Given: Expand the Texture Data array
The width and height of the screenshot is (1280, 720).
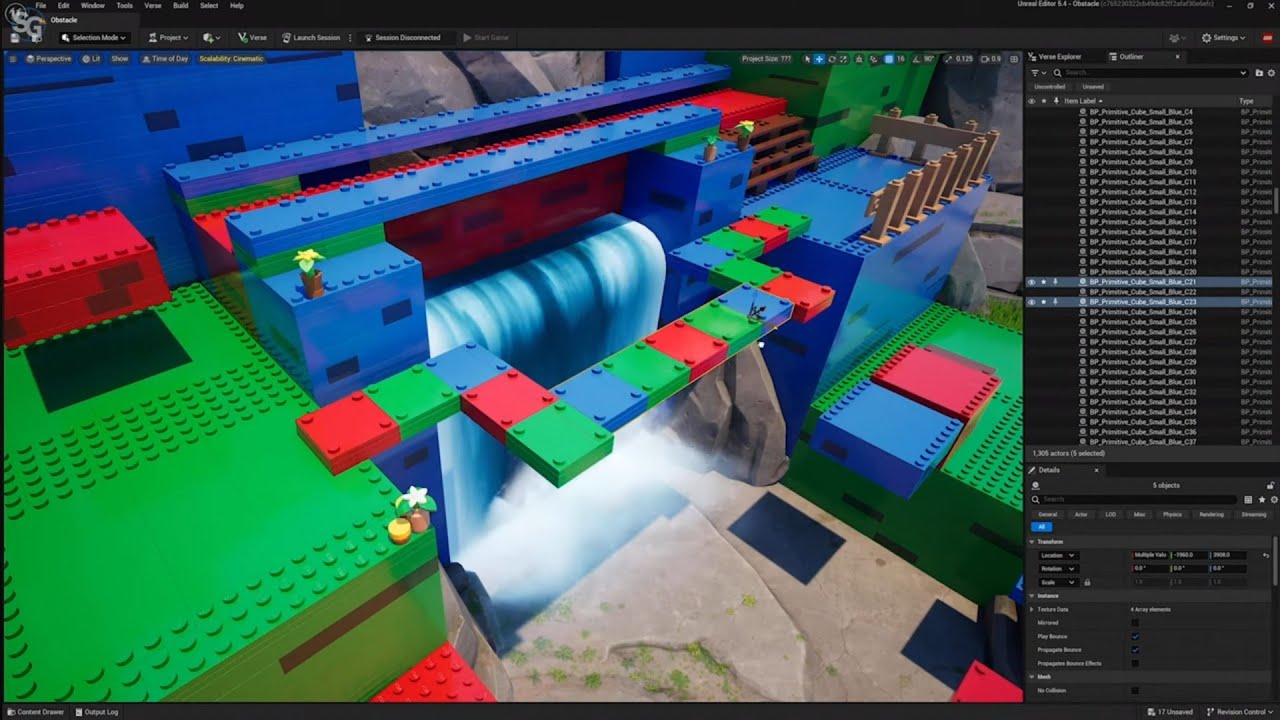Looking at the screenshot, I should (1032, 609).
